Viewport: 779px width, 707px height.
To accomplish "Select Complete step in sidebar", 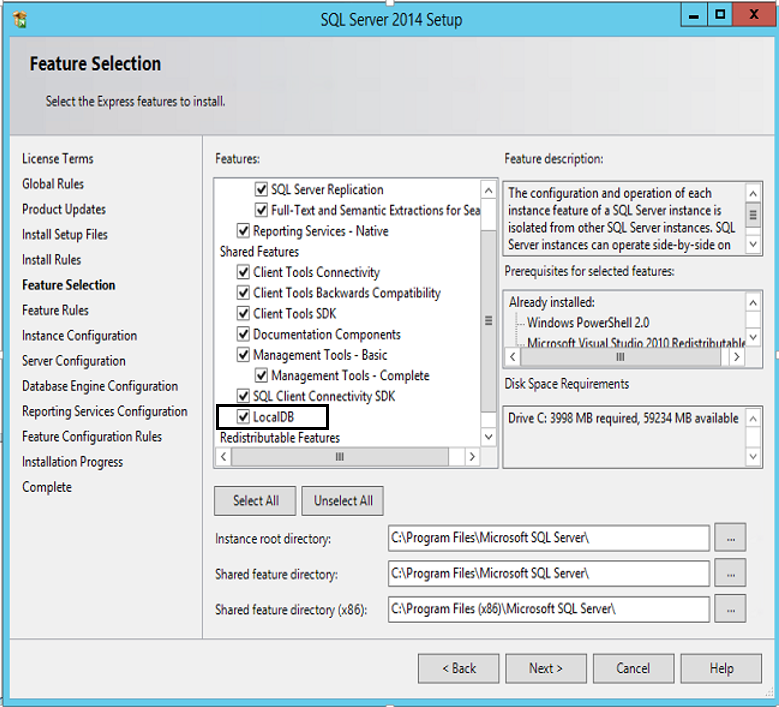I will 47,487.
